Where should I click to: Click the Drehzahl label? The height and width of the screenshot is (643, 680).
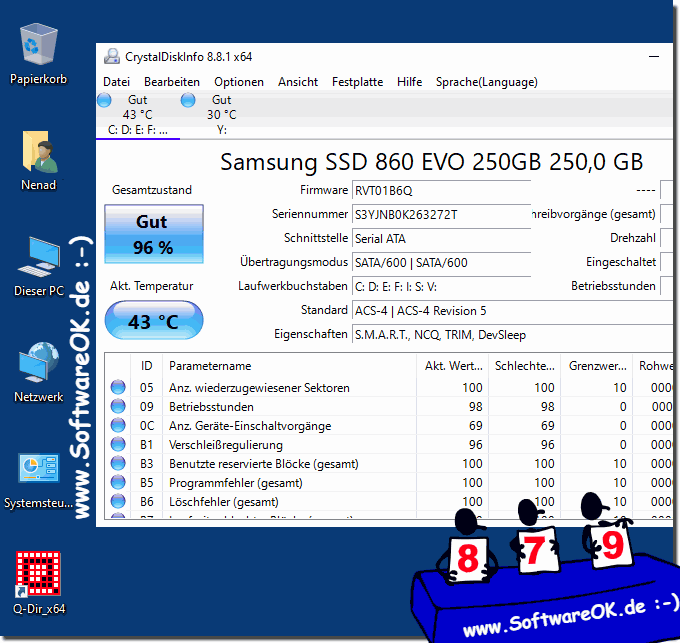point(633,238)
